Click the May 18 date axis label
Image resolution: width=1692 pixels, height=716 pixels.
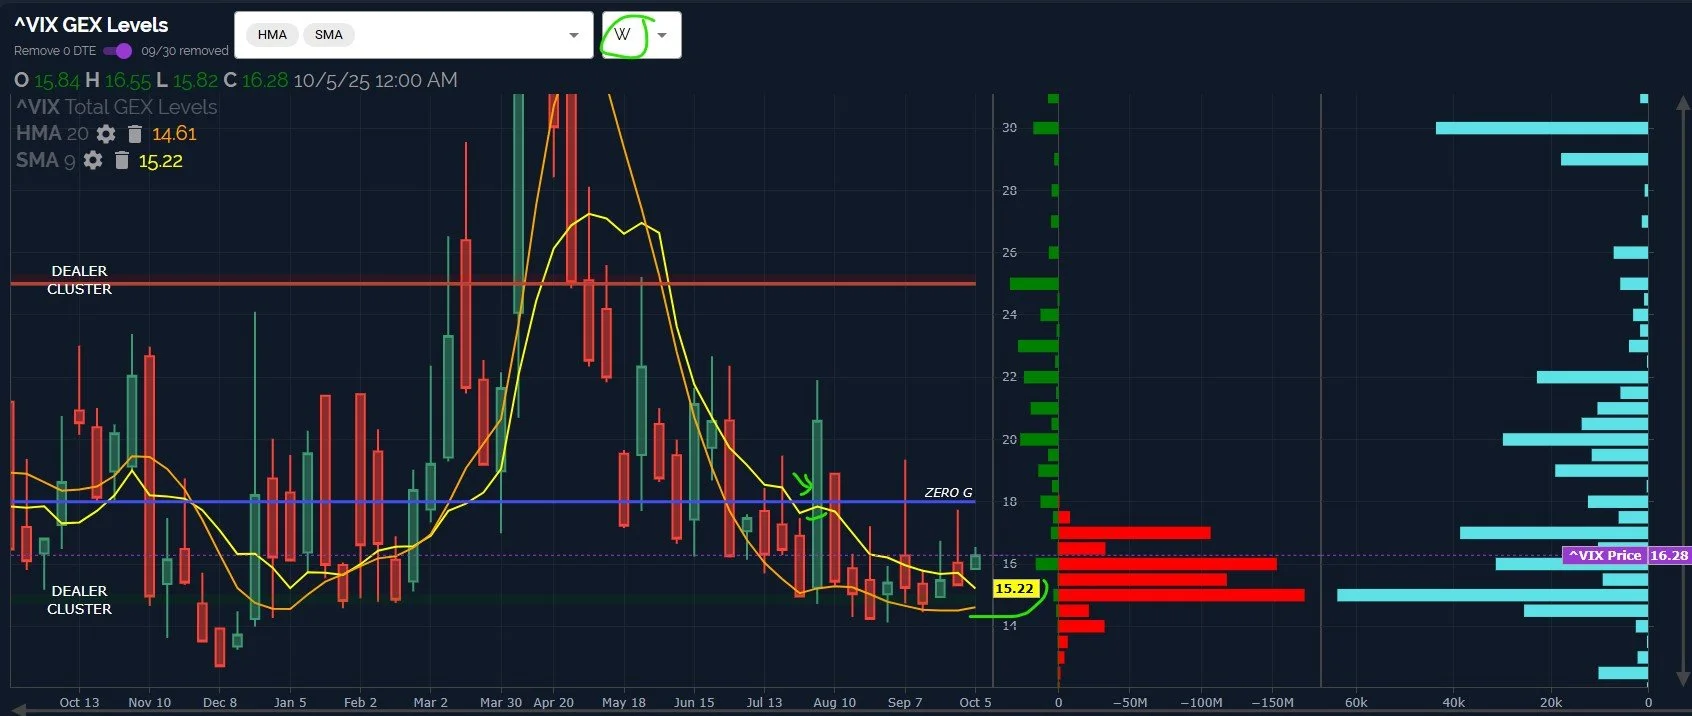[x=623, y=702]
